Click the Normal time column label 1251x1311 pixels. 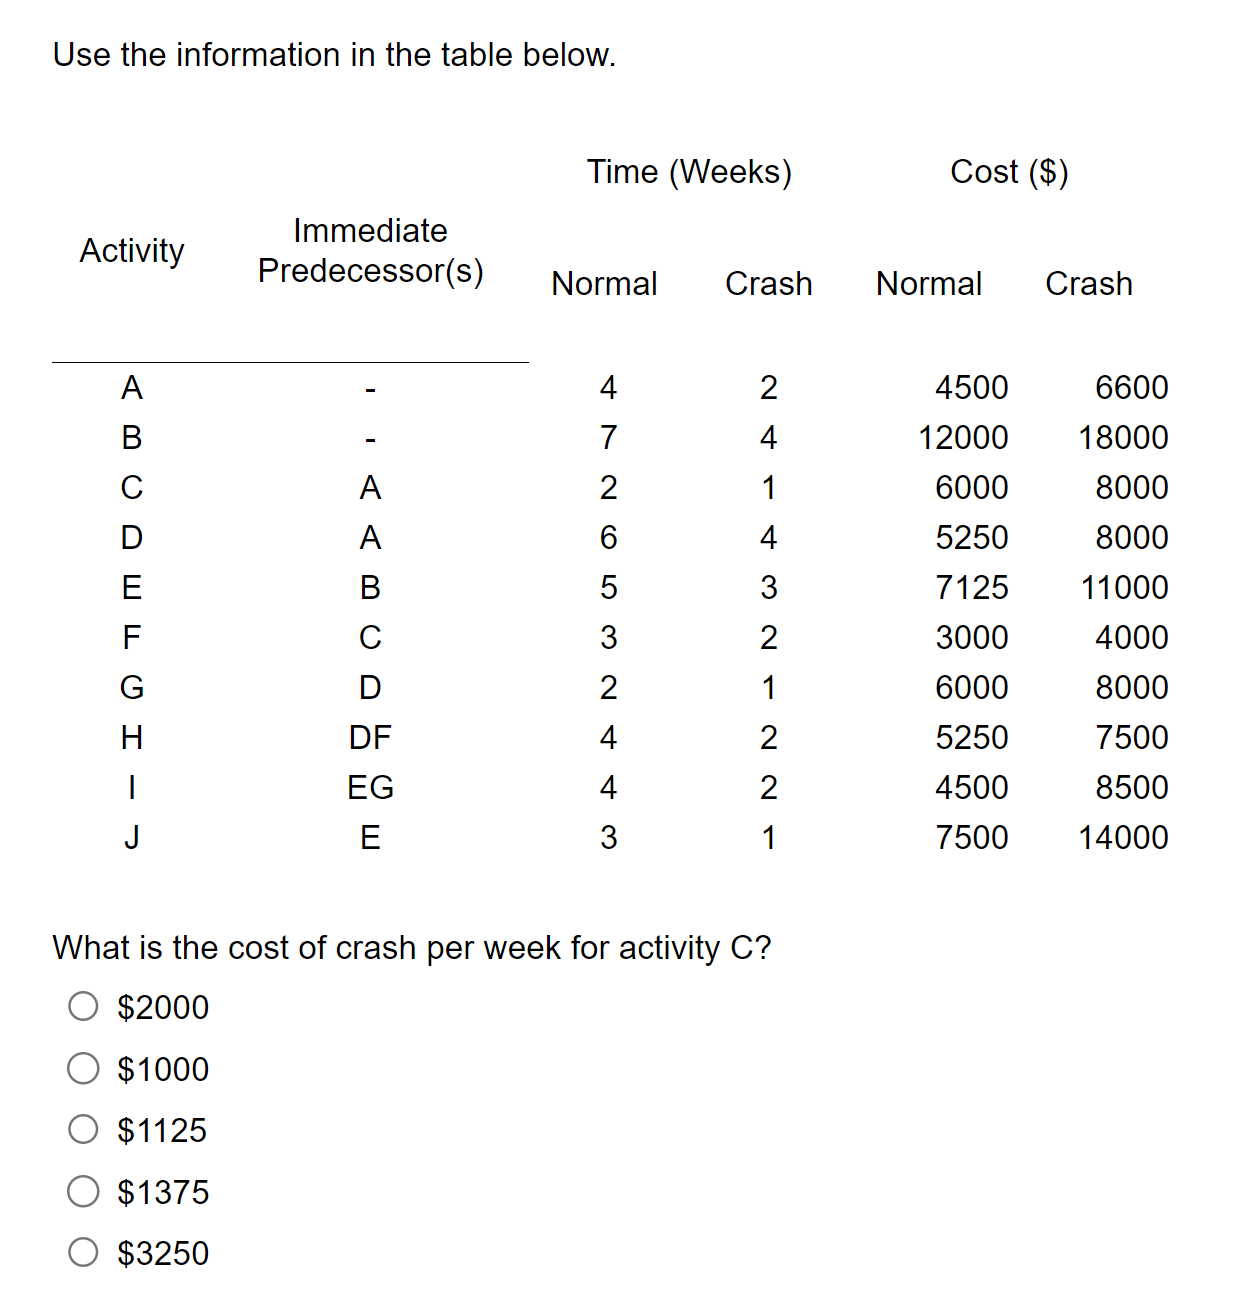[604, 283]
